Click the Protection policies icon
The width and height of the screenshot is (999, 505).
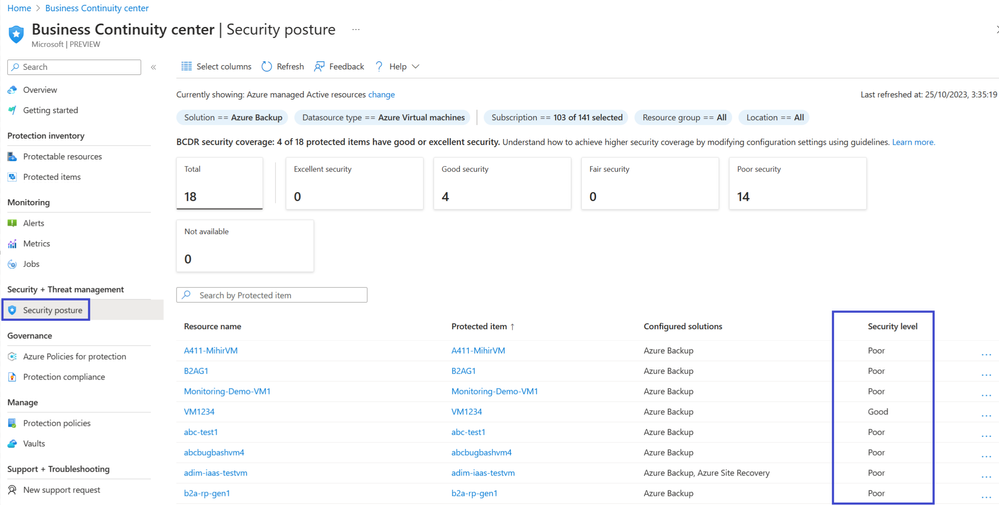click(x=12, y=423)
